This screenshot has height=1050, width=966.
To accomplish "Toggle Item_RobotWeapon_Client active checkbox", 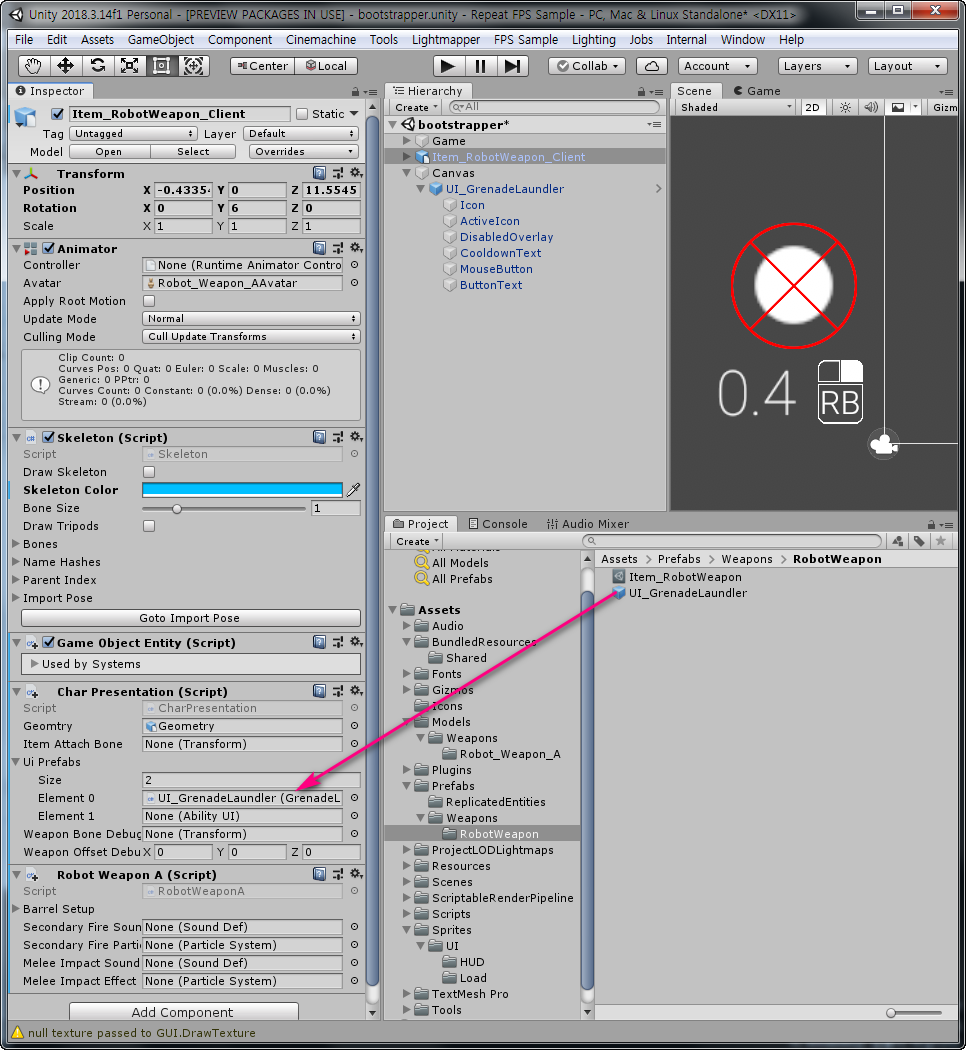I will click(58, 114).
